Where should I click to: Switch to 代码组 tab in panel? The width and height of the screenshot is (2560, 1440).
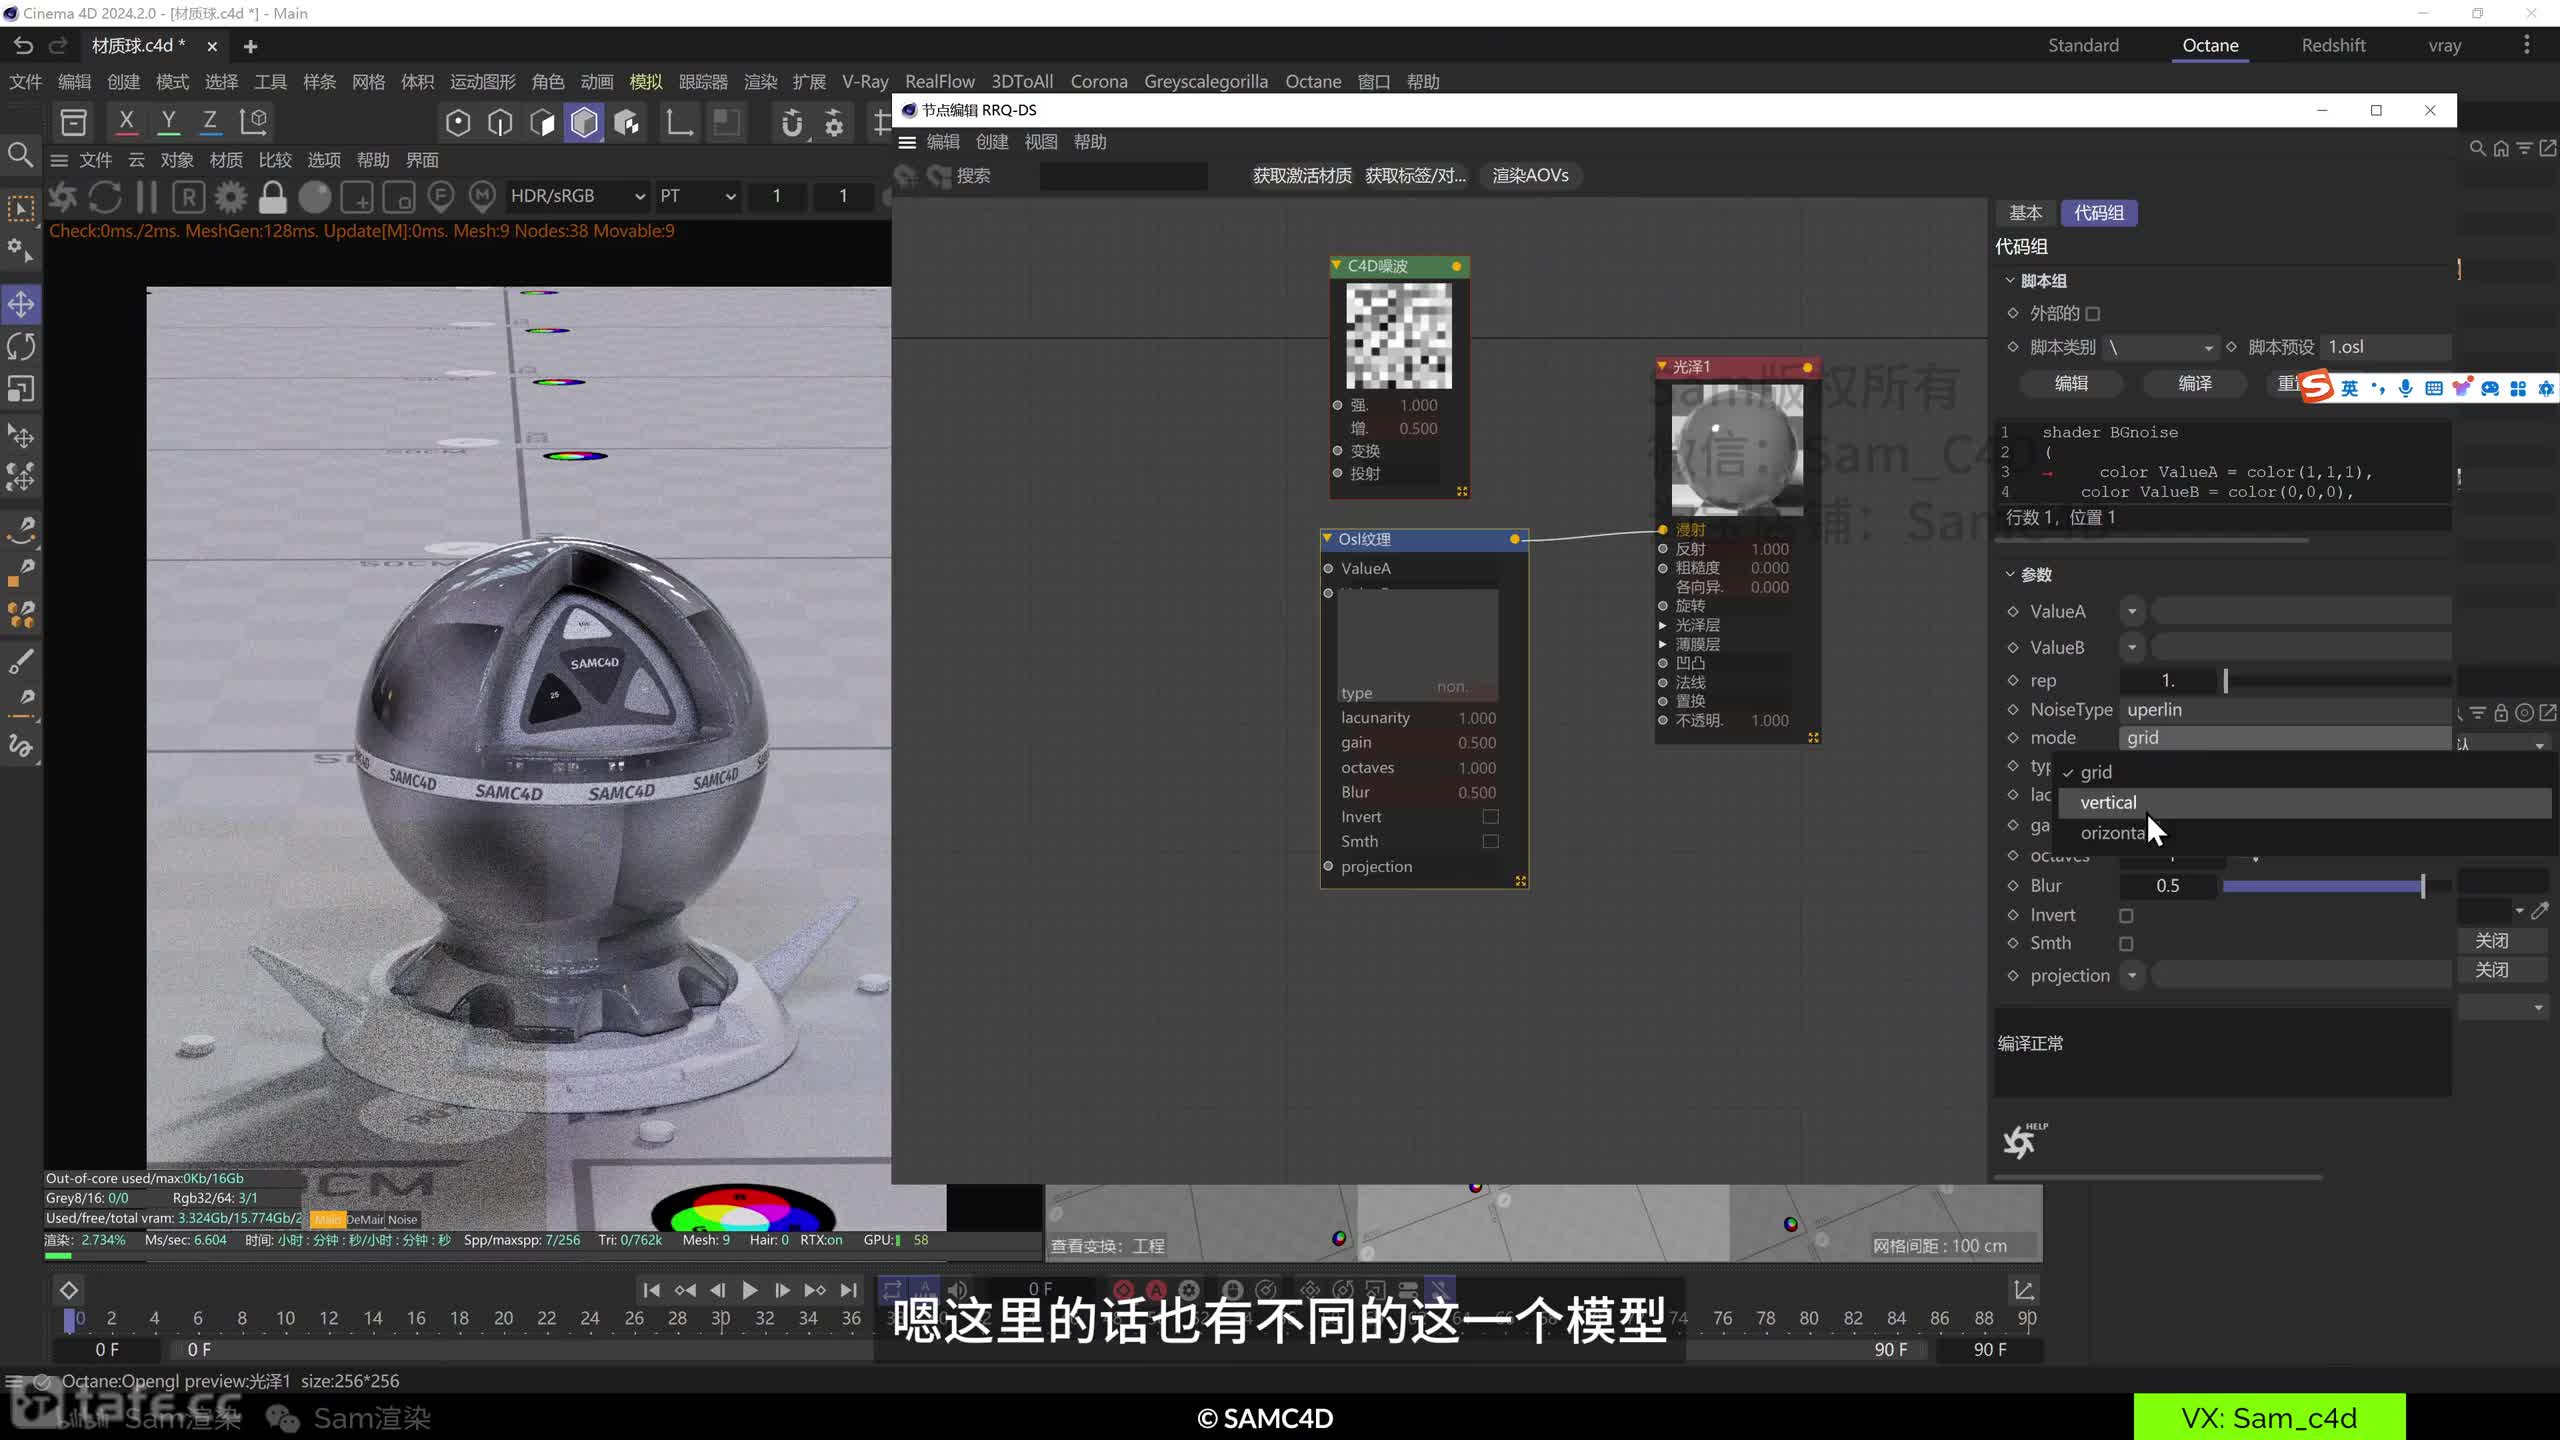[2096, 213]
